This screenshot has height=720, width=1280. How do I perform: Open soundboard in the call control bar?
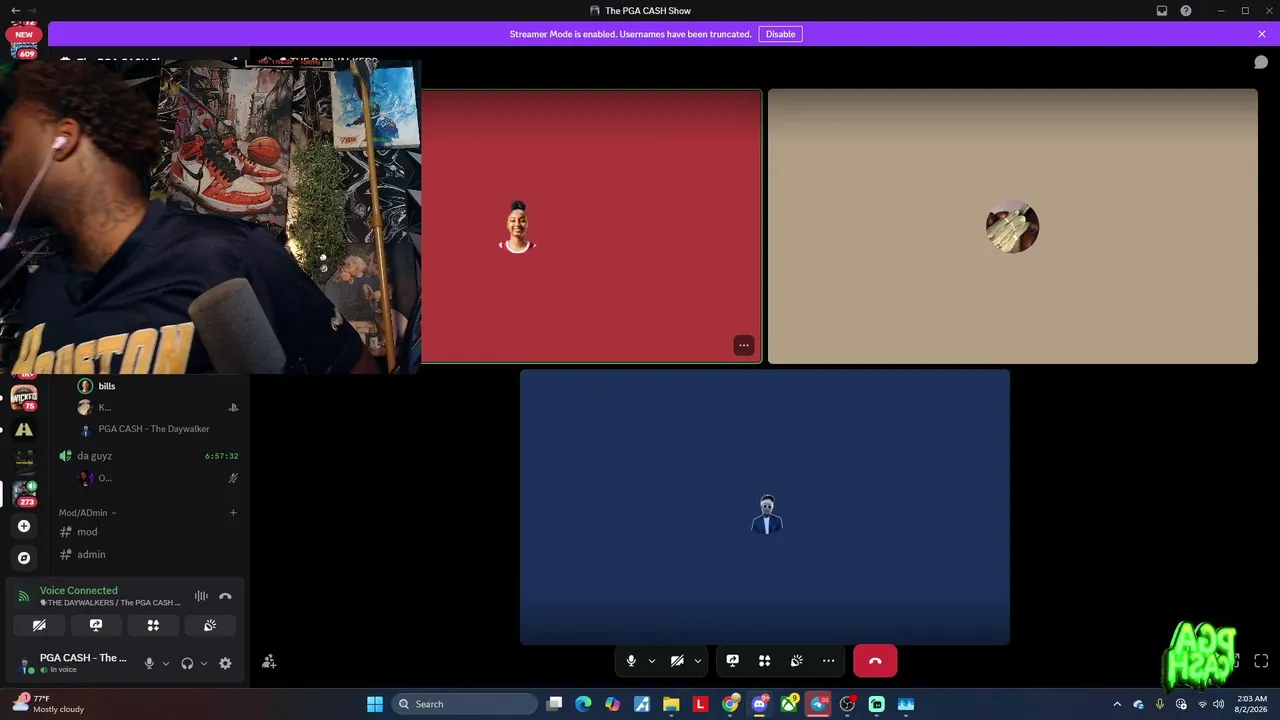tap(797, 661)
